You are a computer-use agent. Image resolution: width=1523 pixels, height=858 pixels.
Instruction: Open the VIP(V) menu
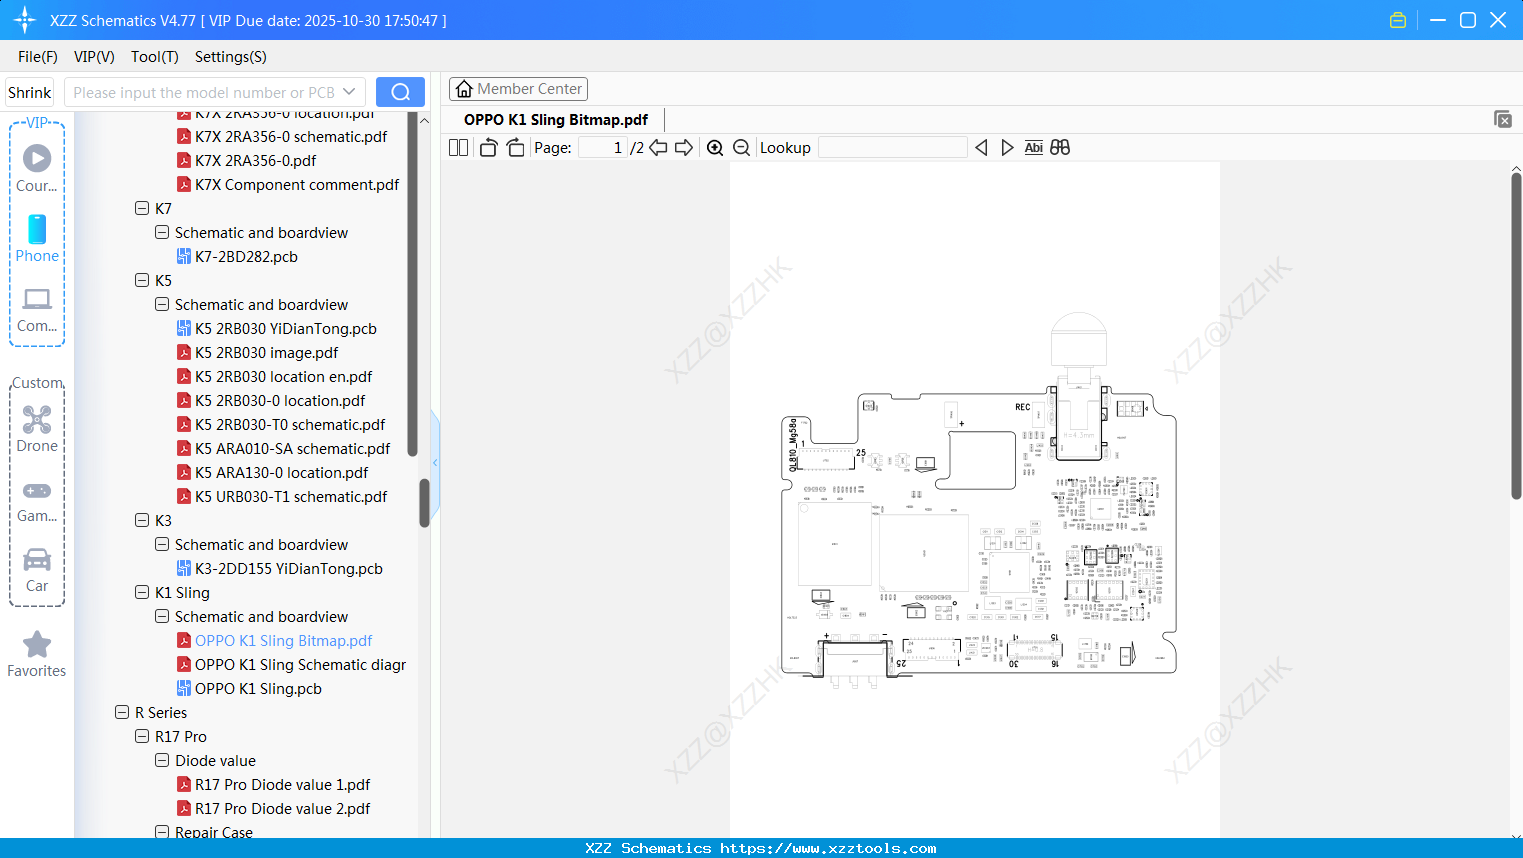94,57
